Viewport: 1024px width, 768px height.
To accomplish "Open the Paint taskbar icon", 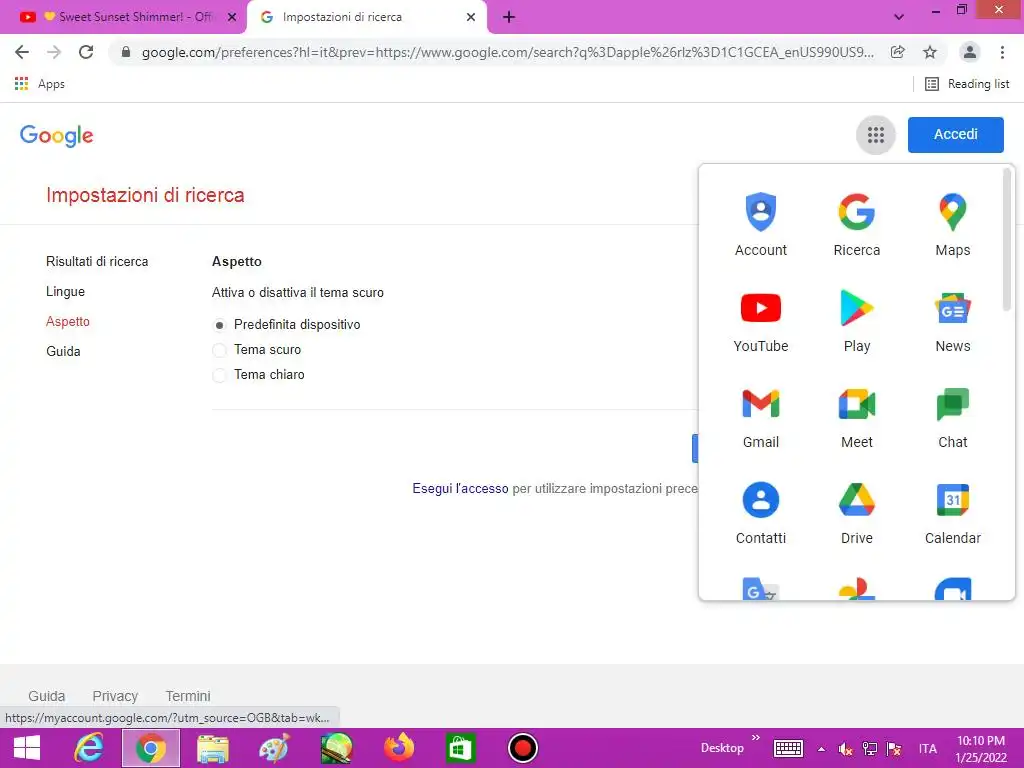I will [x=274, y=748].
